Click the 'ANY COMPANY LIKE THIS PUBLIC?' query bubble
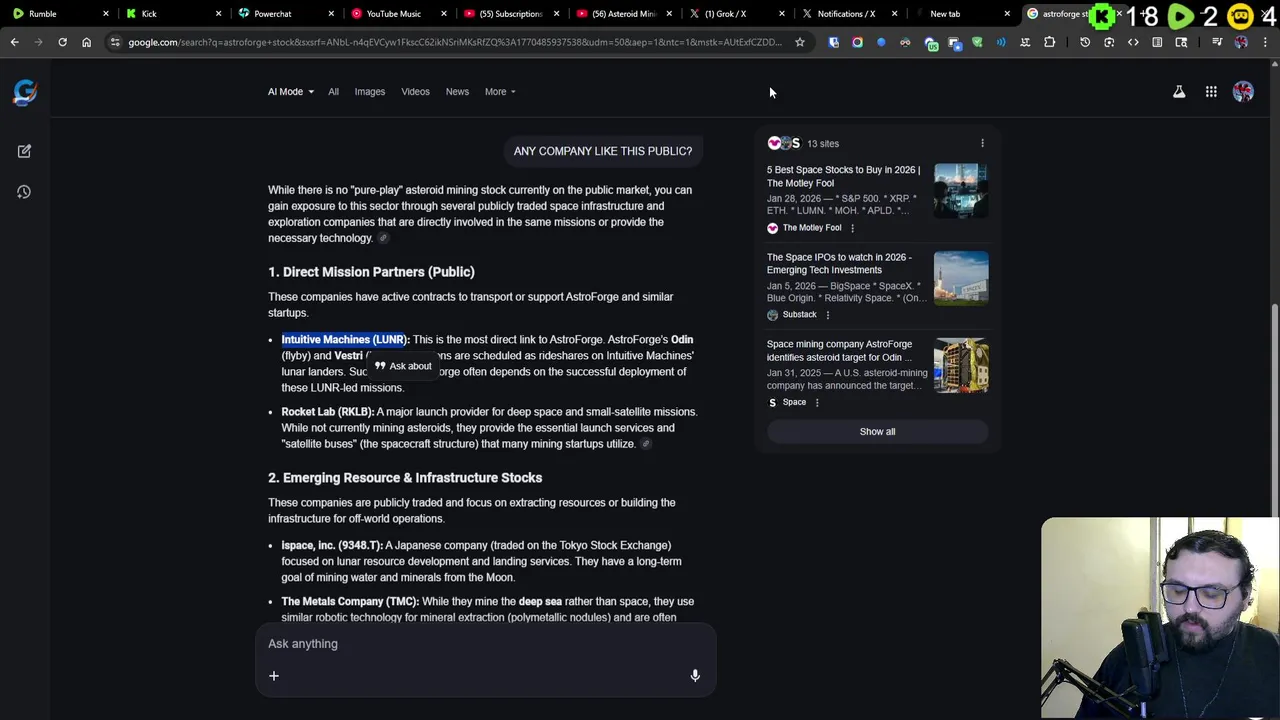 point(603,151)
